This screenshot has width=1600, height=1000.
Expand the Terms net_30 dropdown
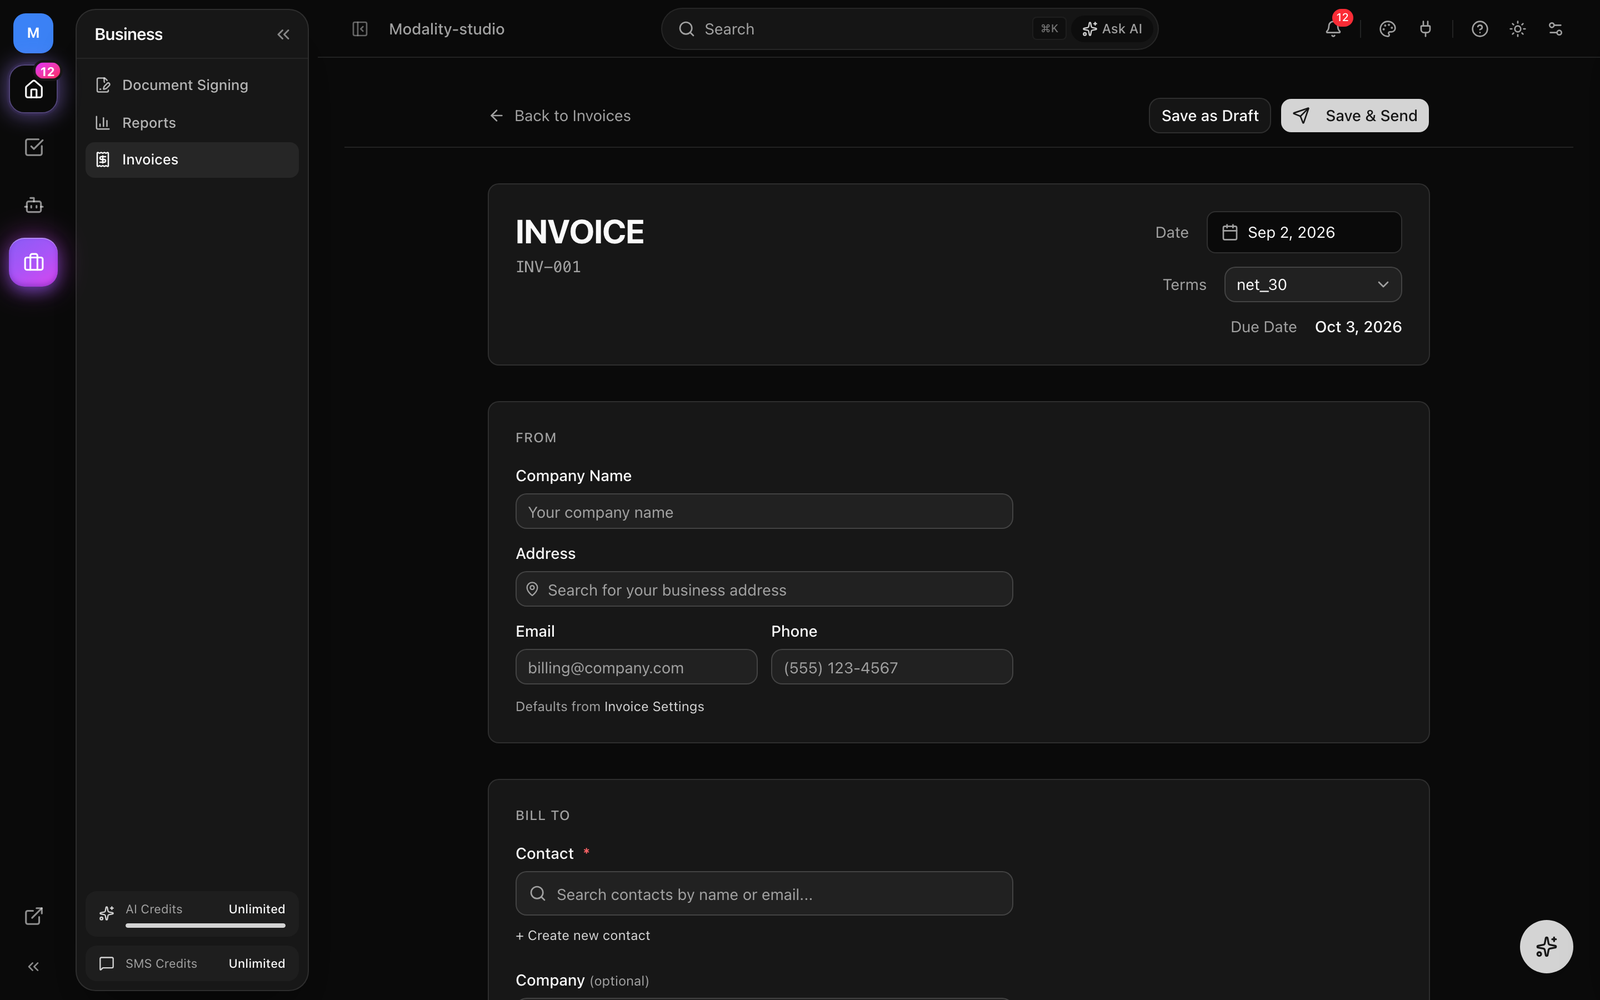[x=1313, y=285]
